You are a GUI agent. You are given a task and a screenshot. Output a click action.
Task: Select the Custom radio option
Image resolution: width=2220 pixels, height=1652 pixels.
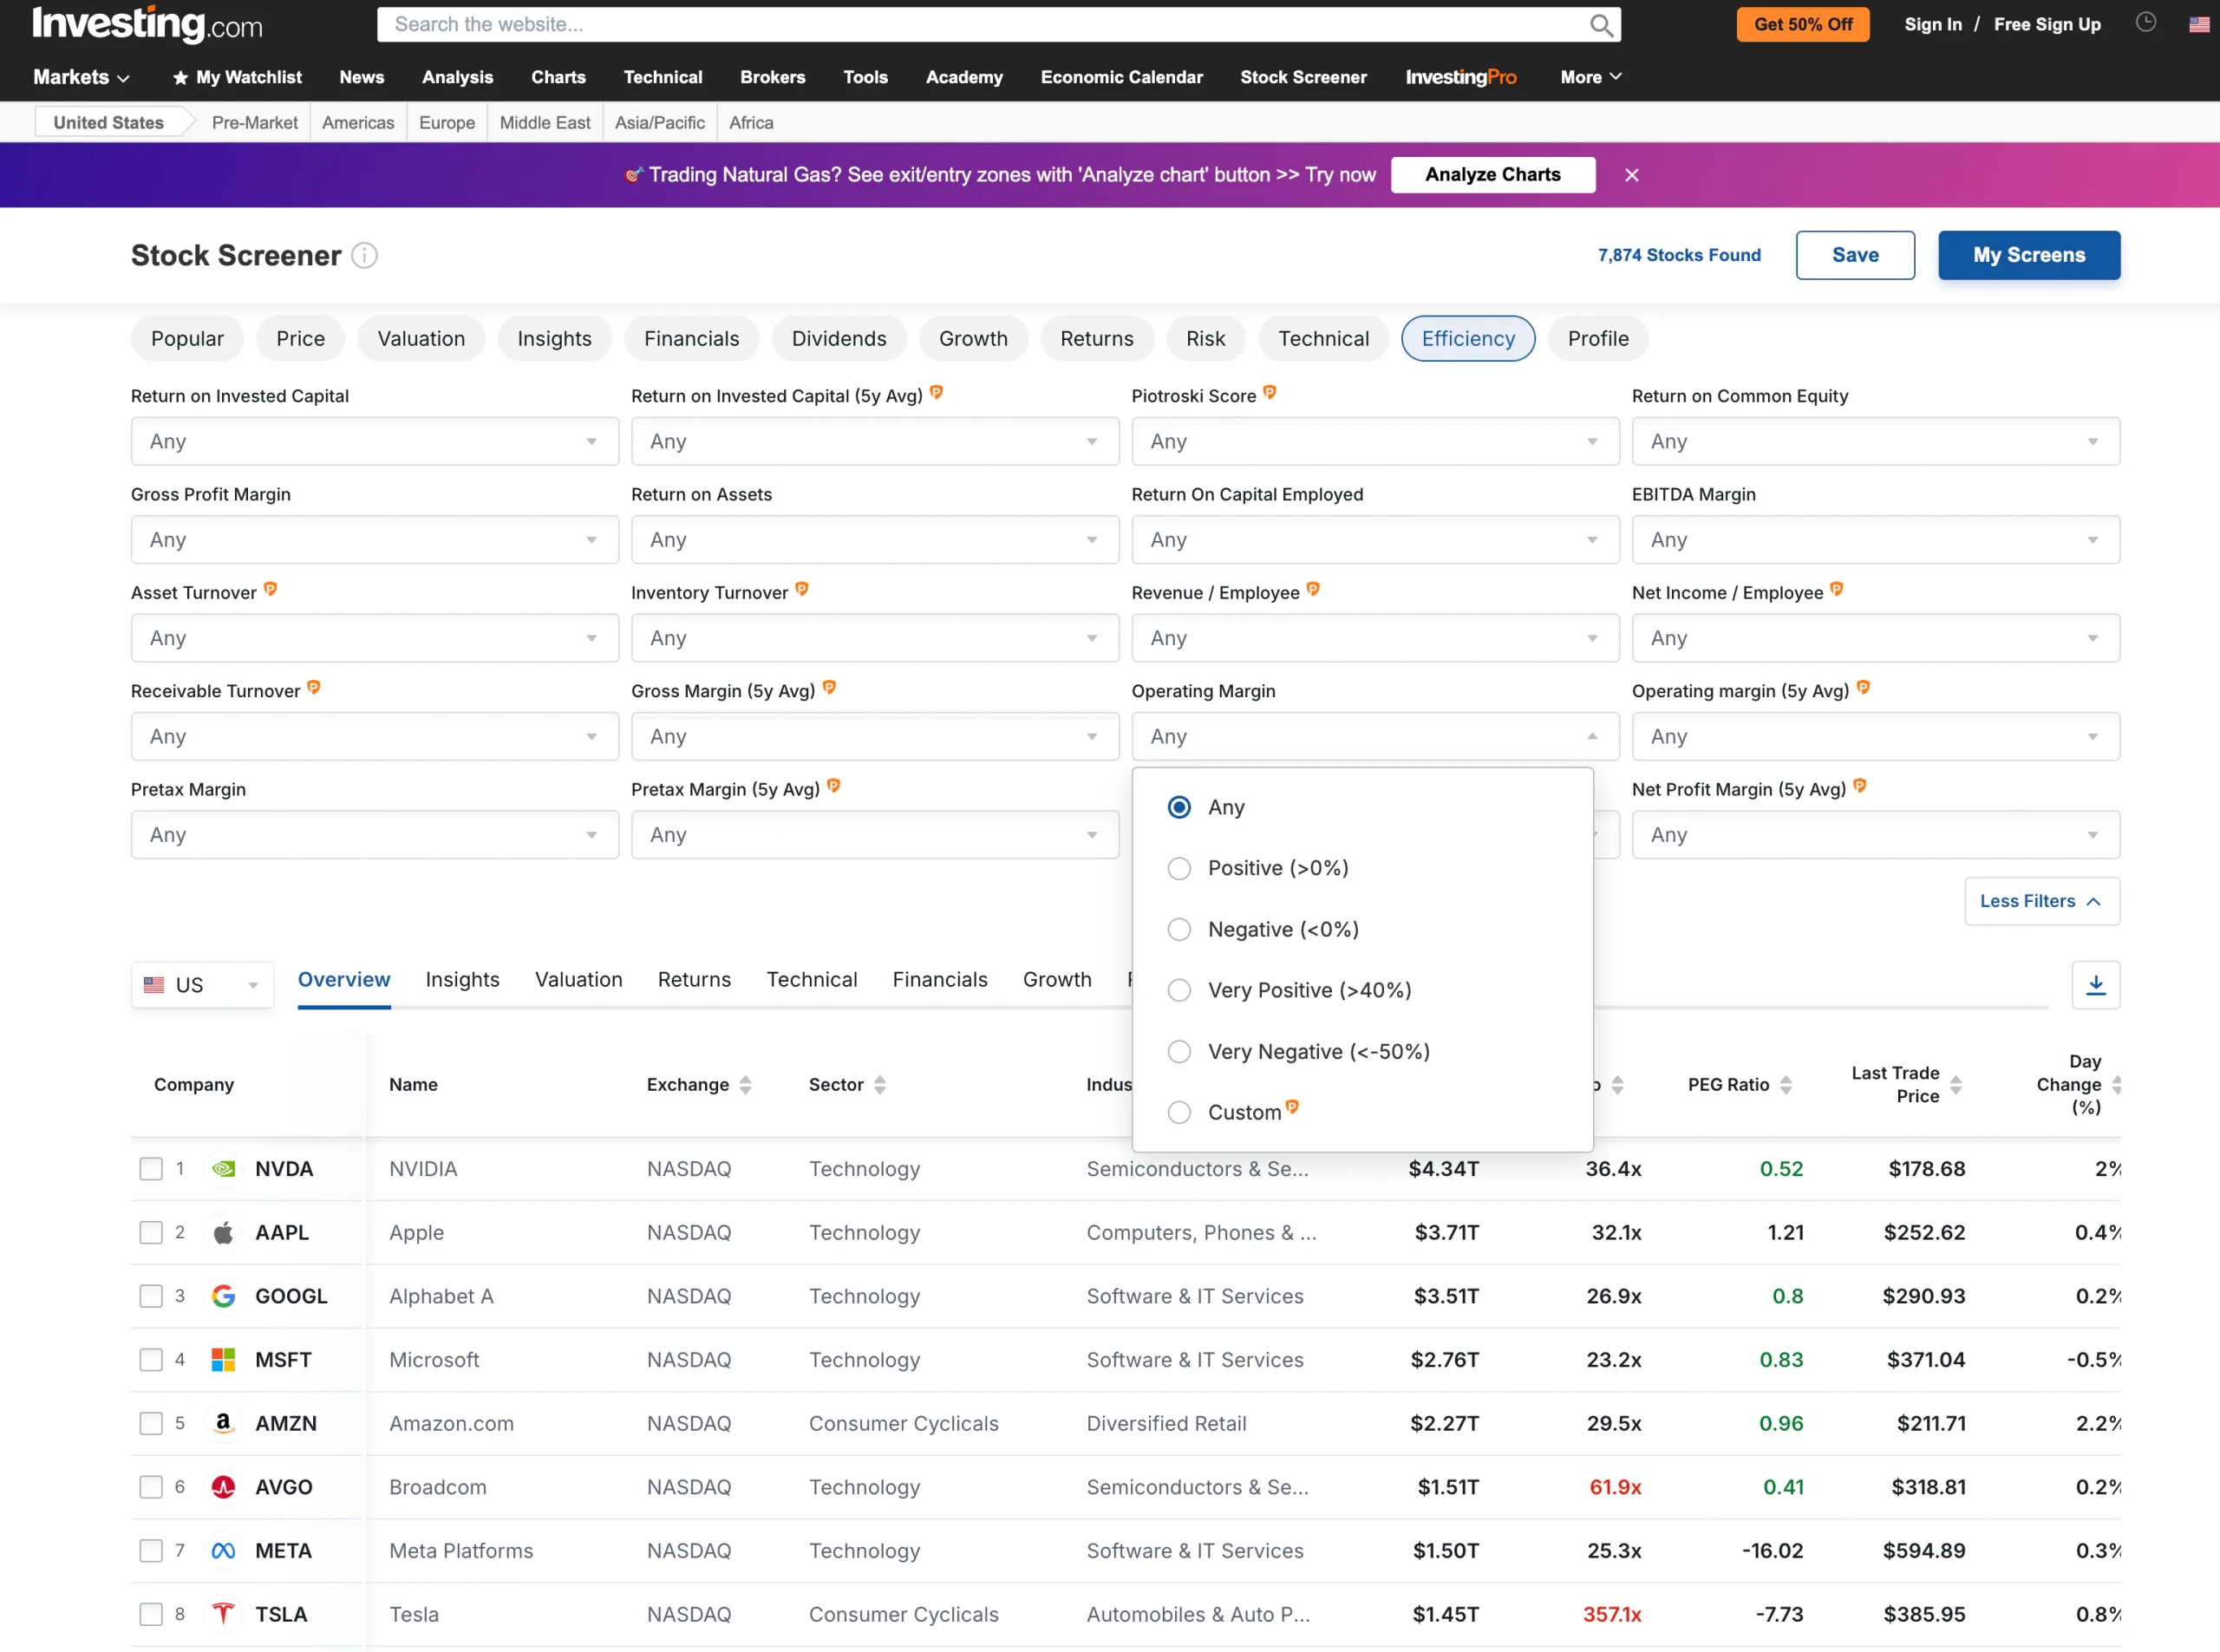[x=1179, y=1112]
